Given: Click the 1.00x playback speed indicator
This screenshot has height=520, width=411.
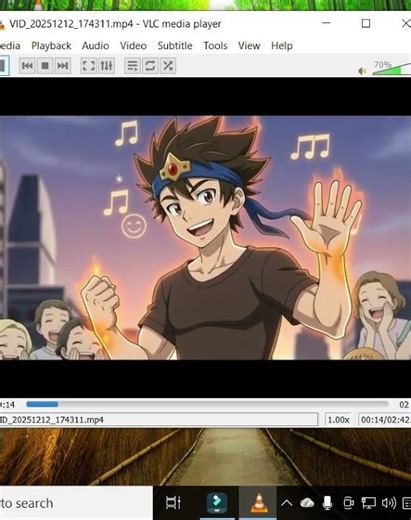Looking at the screenshot, I should coord(338,420).
